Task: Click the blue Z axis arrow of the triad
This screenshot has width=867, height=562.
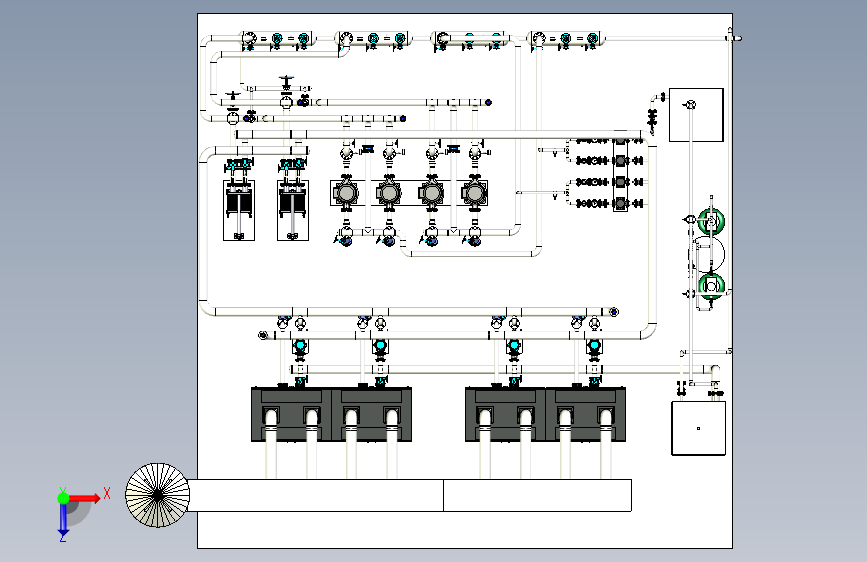Action: coord(63,520)
